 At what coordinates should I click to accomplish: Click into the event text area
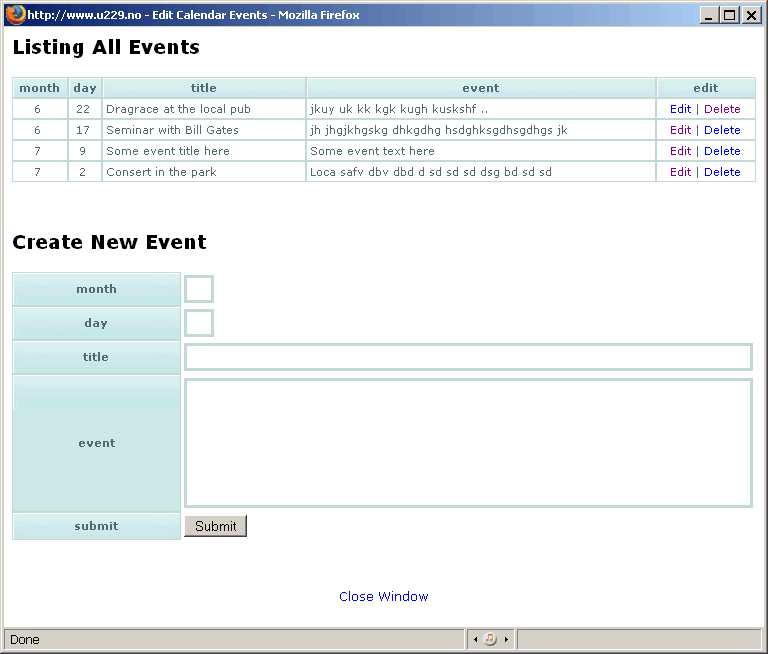[468, 443]
